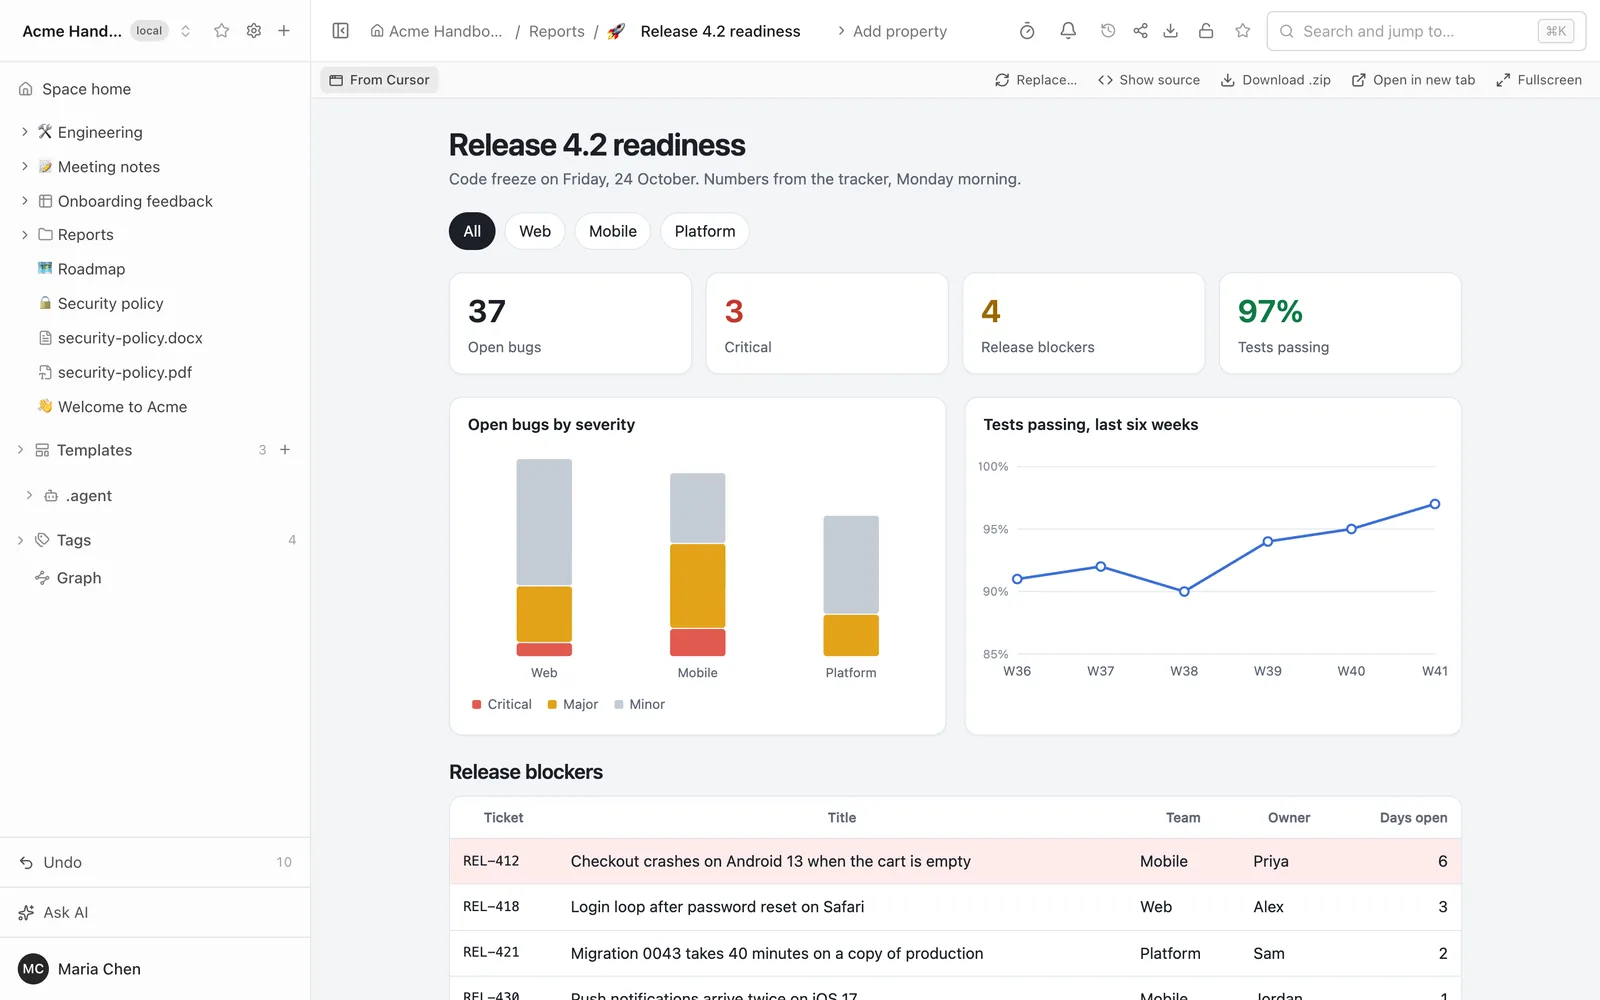Click the W38 data point on chart
Viewport: 1600px width, 1000px height.
pos(1184,591)
